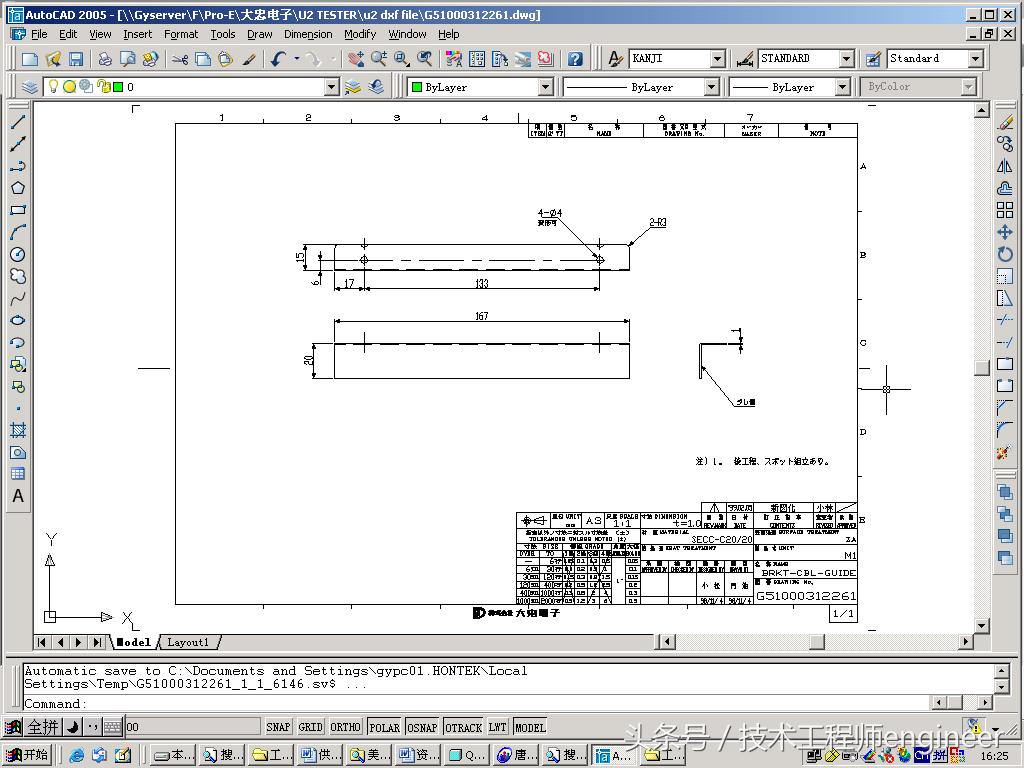Open the Format menu
The height and width of the screenshot is (768, 1024).
[181, 34]
